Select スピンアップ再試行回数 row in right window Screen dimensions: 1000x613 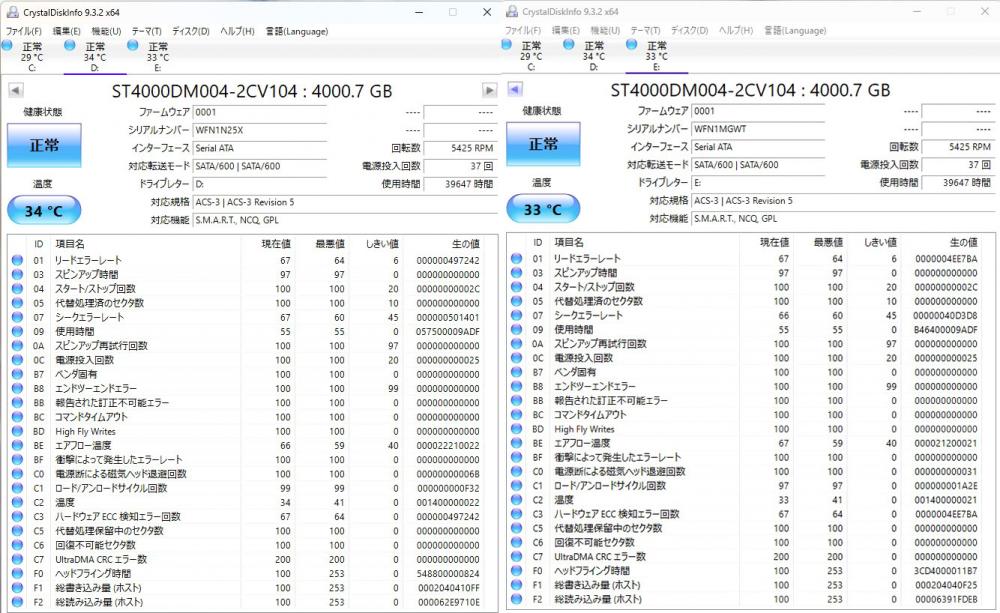[x=751, y=344]
